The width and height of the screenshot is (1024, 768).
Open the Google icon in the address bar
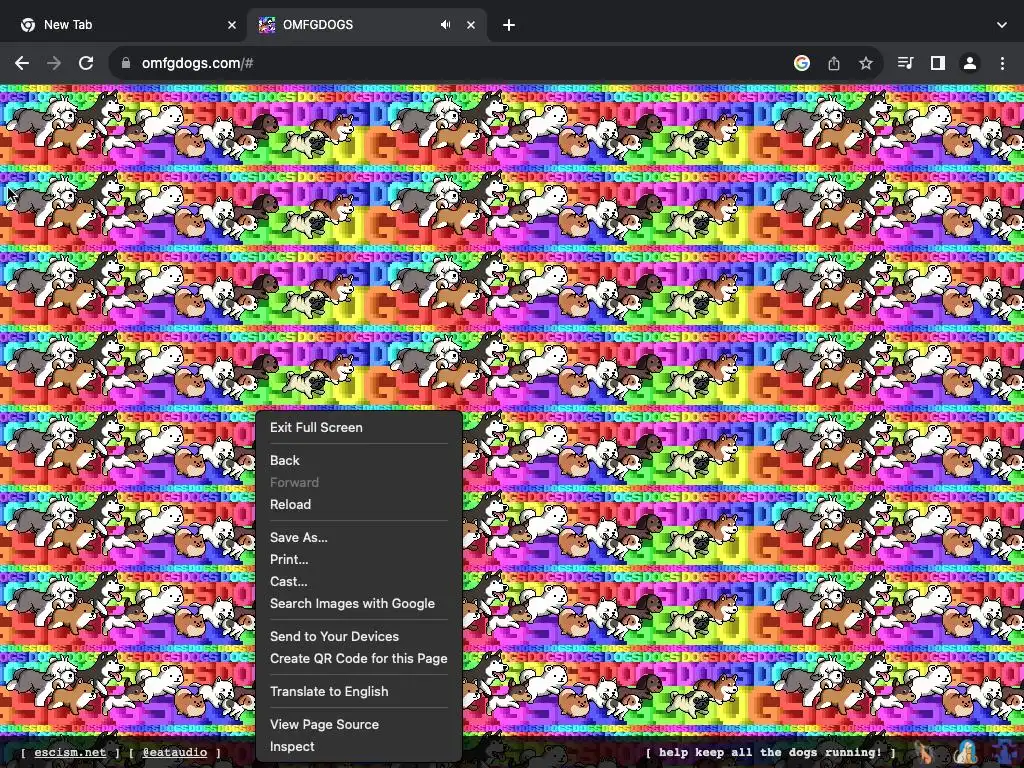802,63
